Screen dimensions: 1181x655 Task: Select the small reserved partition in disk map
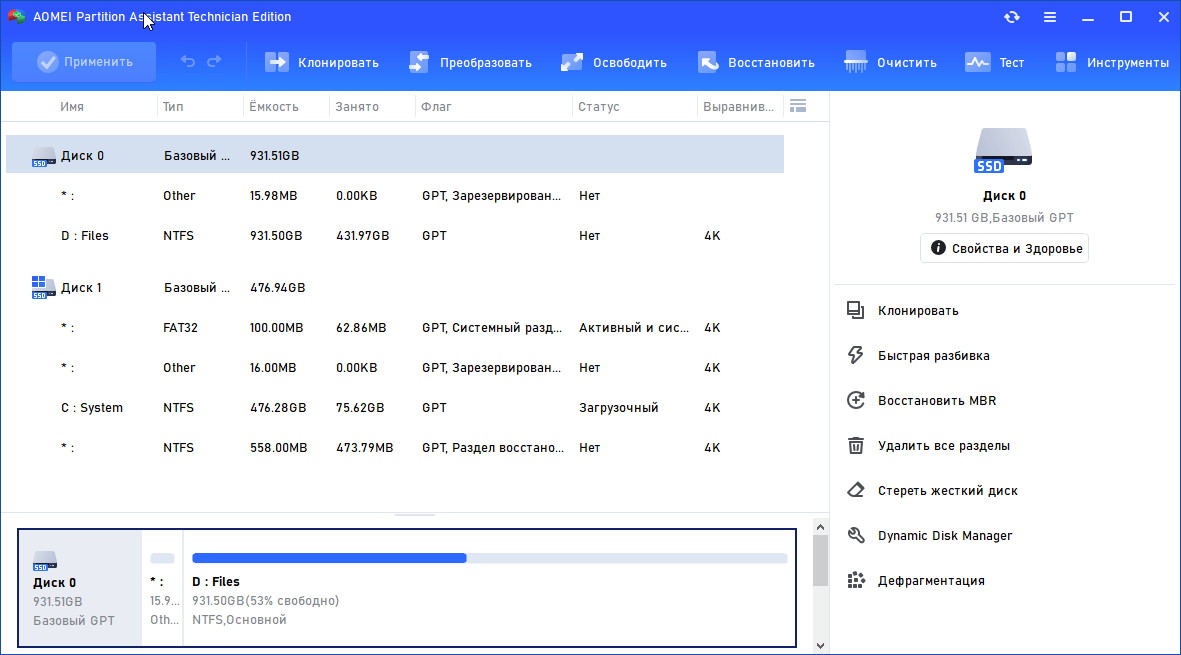click(x=162, y=588)
